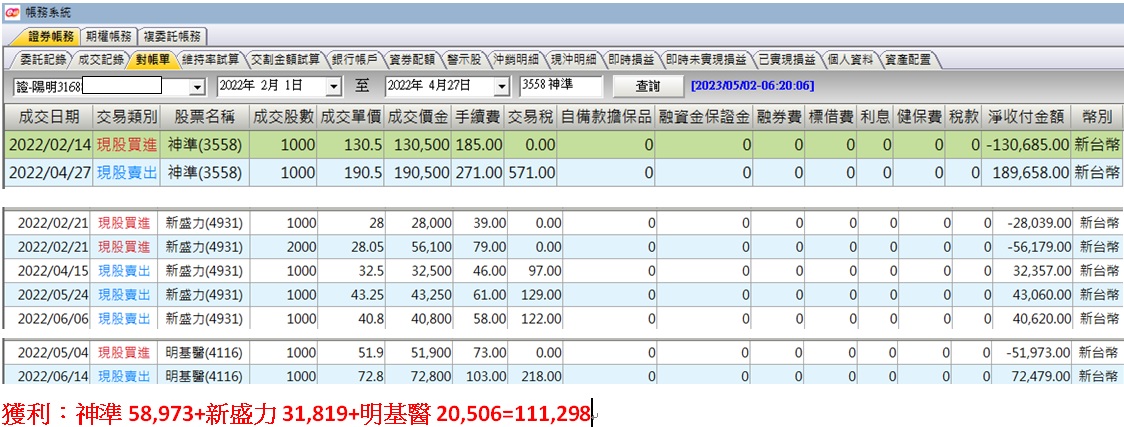Open the 交割金額試算 sub-tab

(x=285, y=59)
